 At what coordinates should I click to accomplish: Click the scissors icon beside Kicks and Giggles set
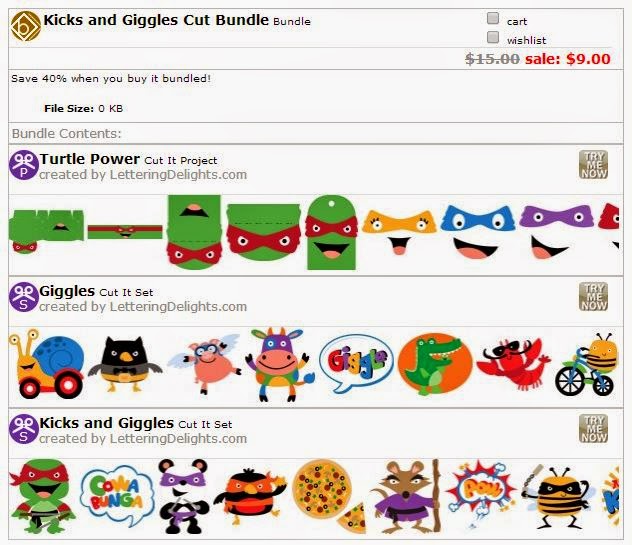(x=24, y=429)
